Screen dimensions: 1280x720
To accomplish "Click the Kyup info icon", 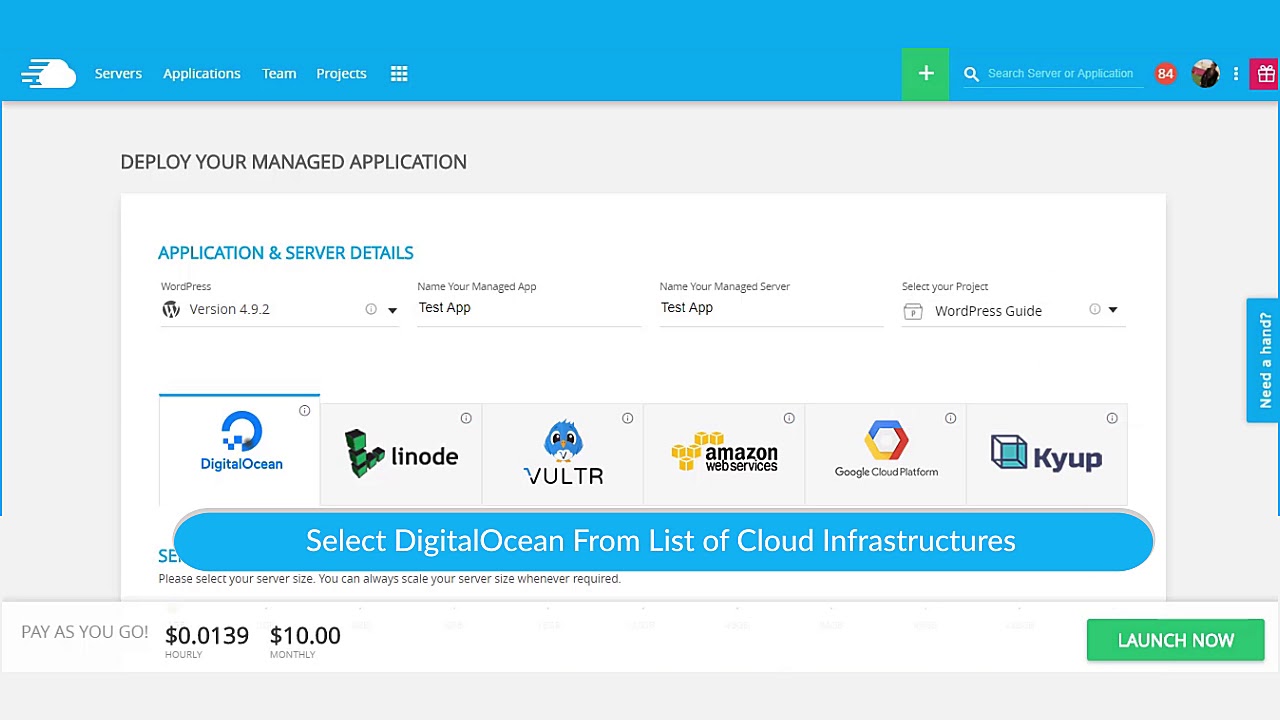I will click(x=1112, y=418).
